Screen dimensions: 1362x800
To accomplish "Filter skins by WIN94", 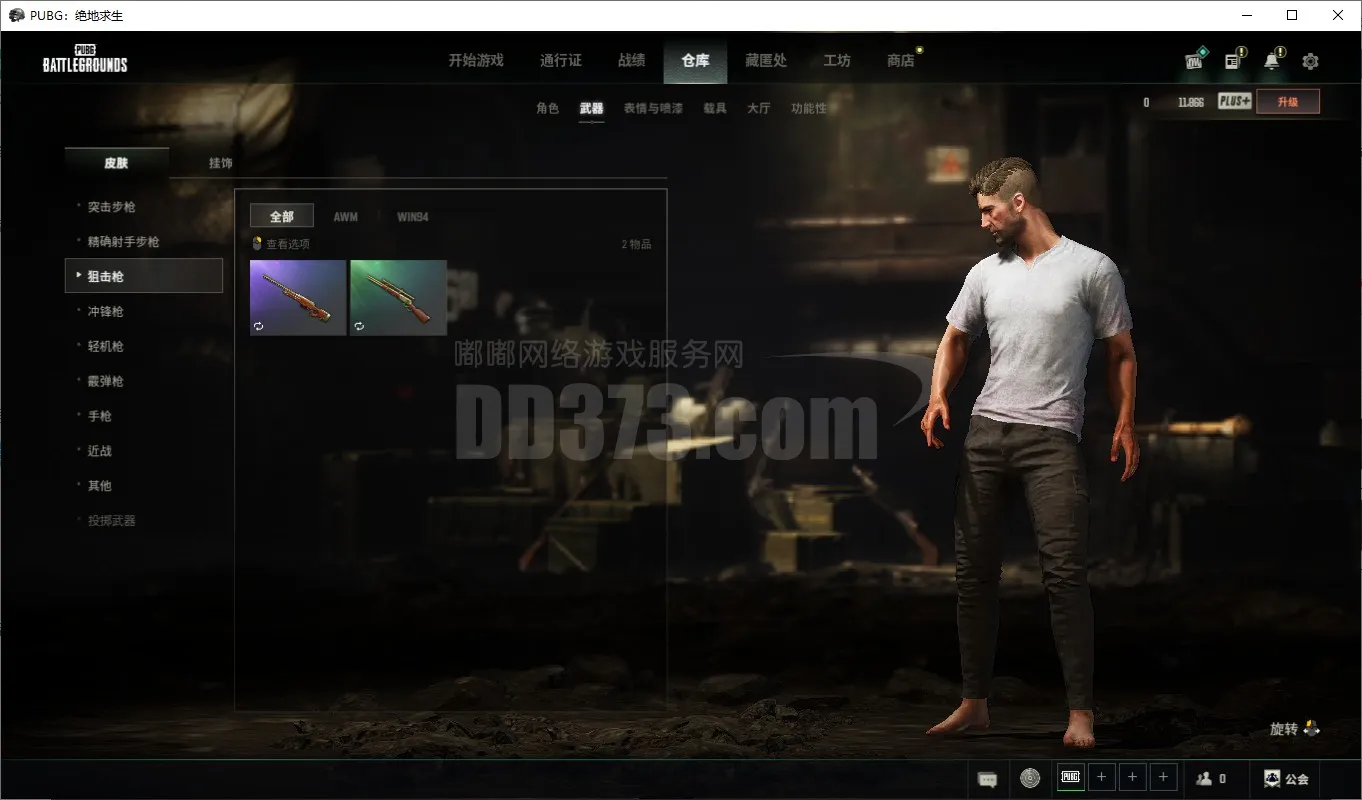I will [x=413, y=216].
